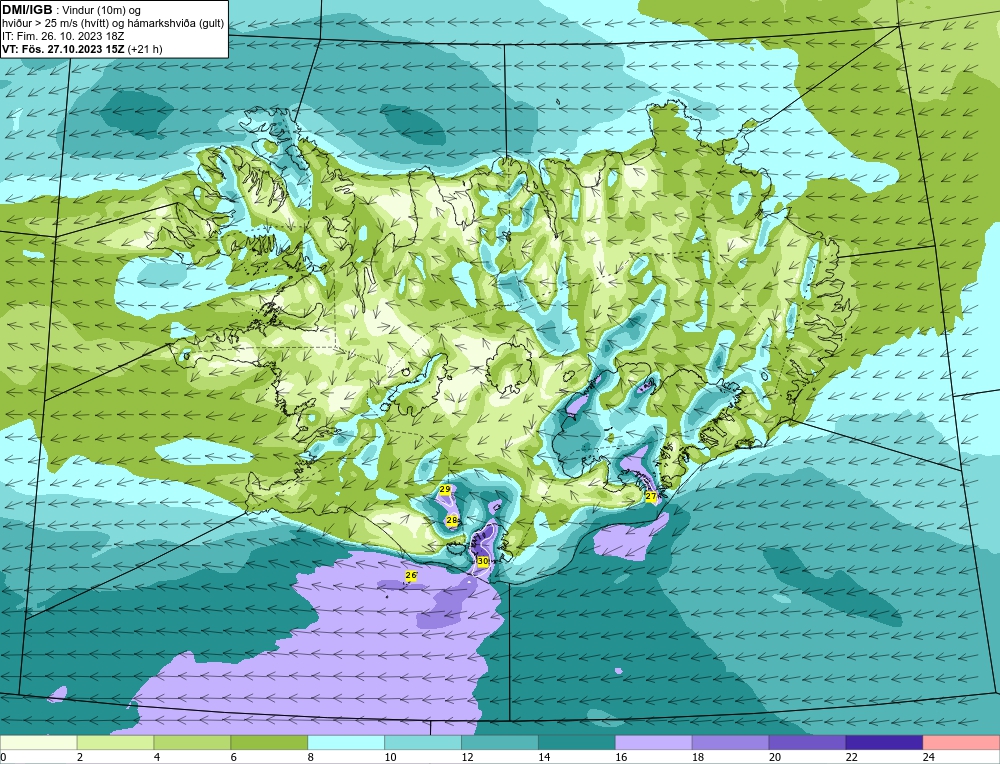
Task: Click the 8–10 m/s light cyan swatch
Action: click(346, 743)
